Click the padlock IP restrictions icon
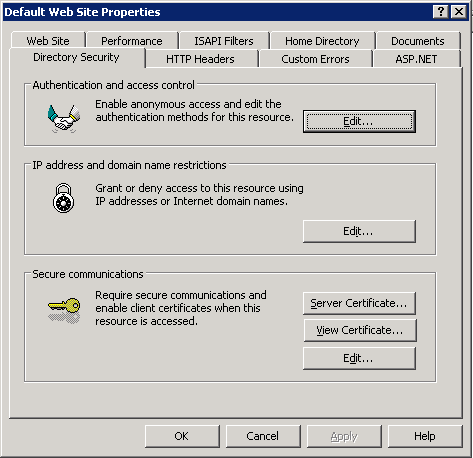 click(63, 198)
